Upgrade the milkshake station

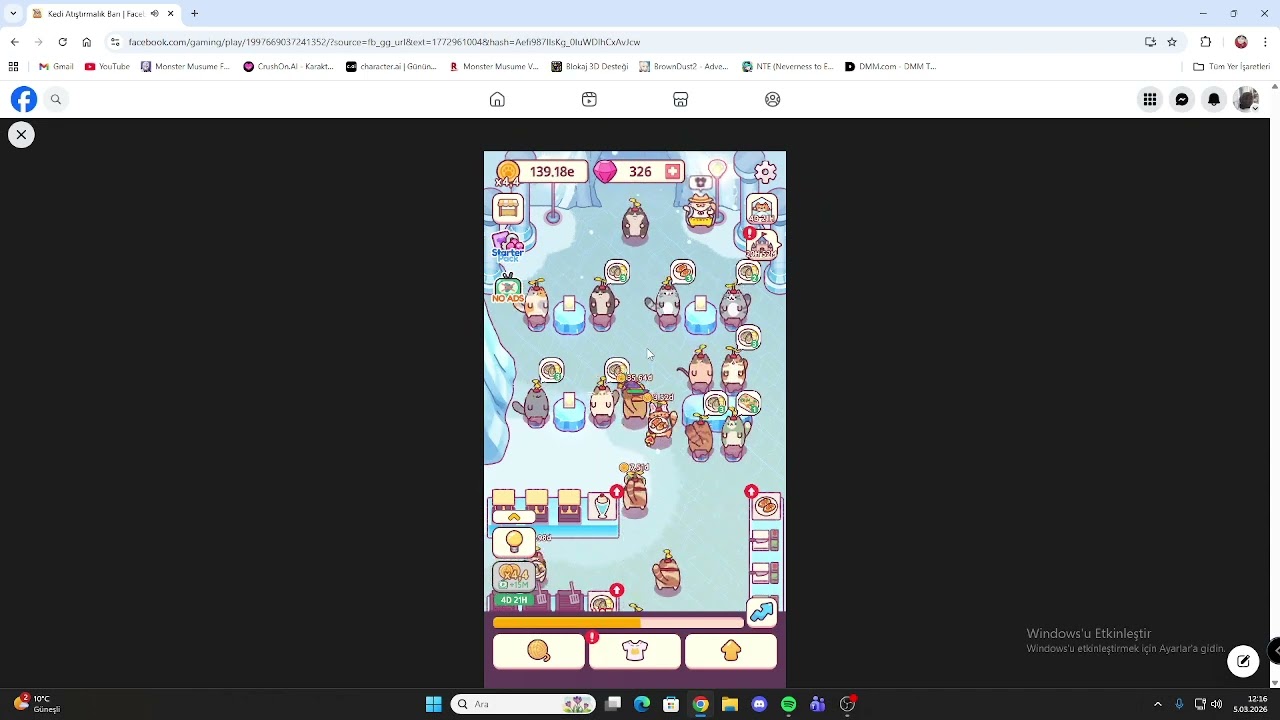click(602, 507)
